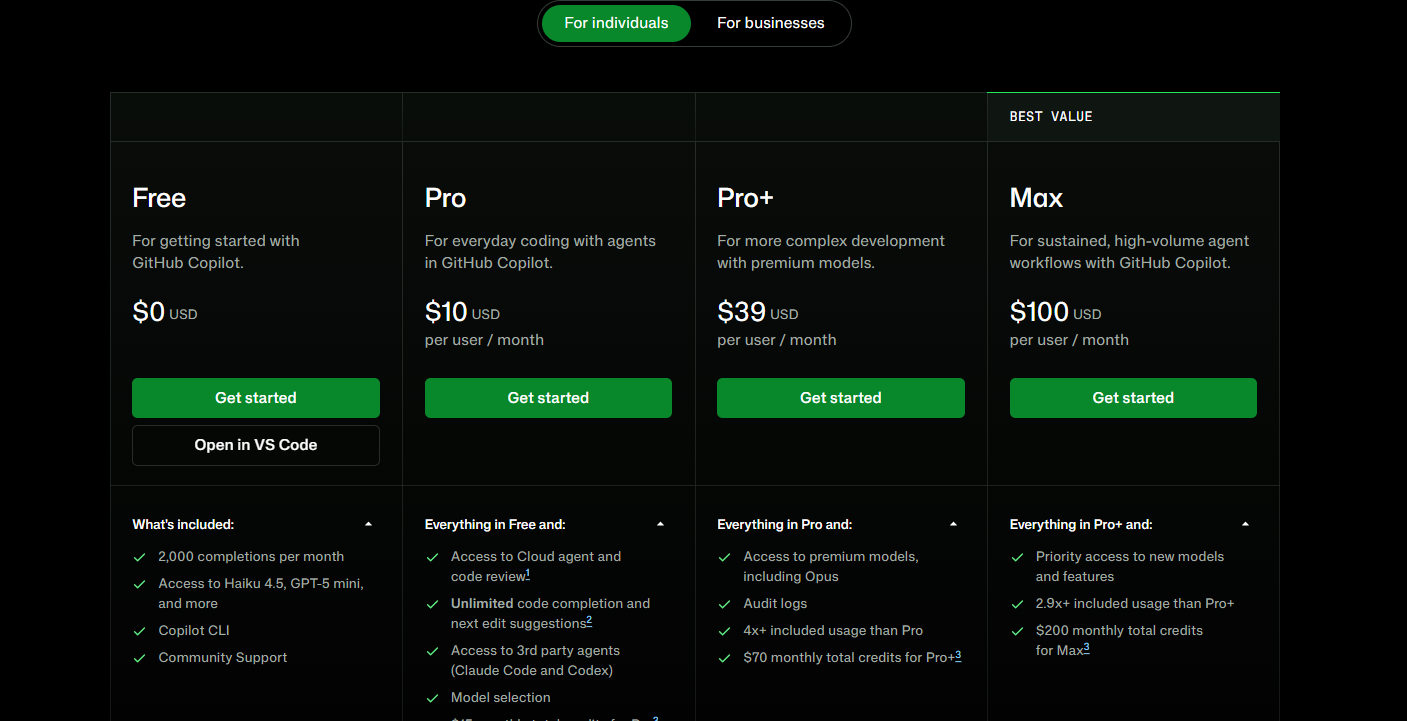This screenshot has width=1407, height=721.
Task: Collapse the Everything in Pro and section
Action: pyautogui.click(x=953, y=524)
